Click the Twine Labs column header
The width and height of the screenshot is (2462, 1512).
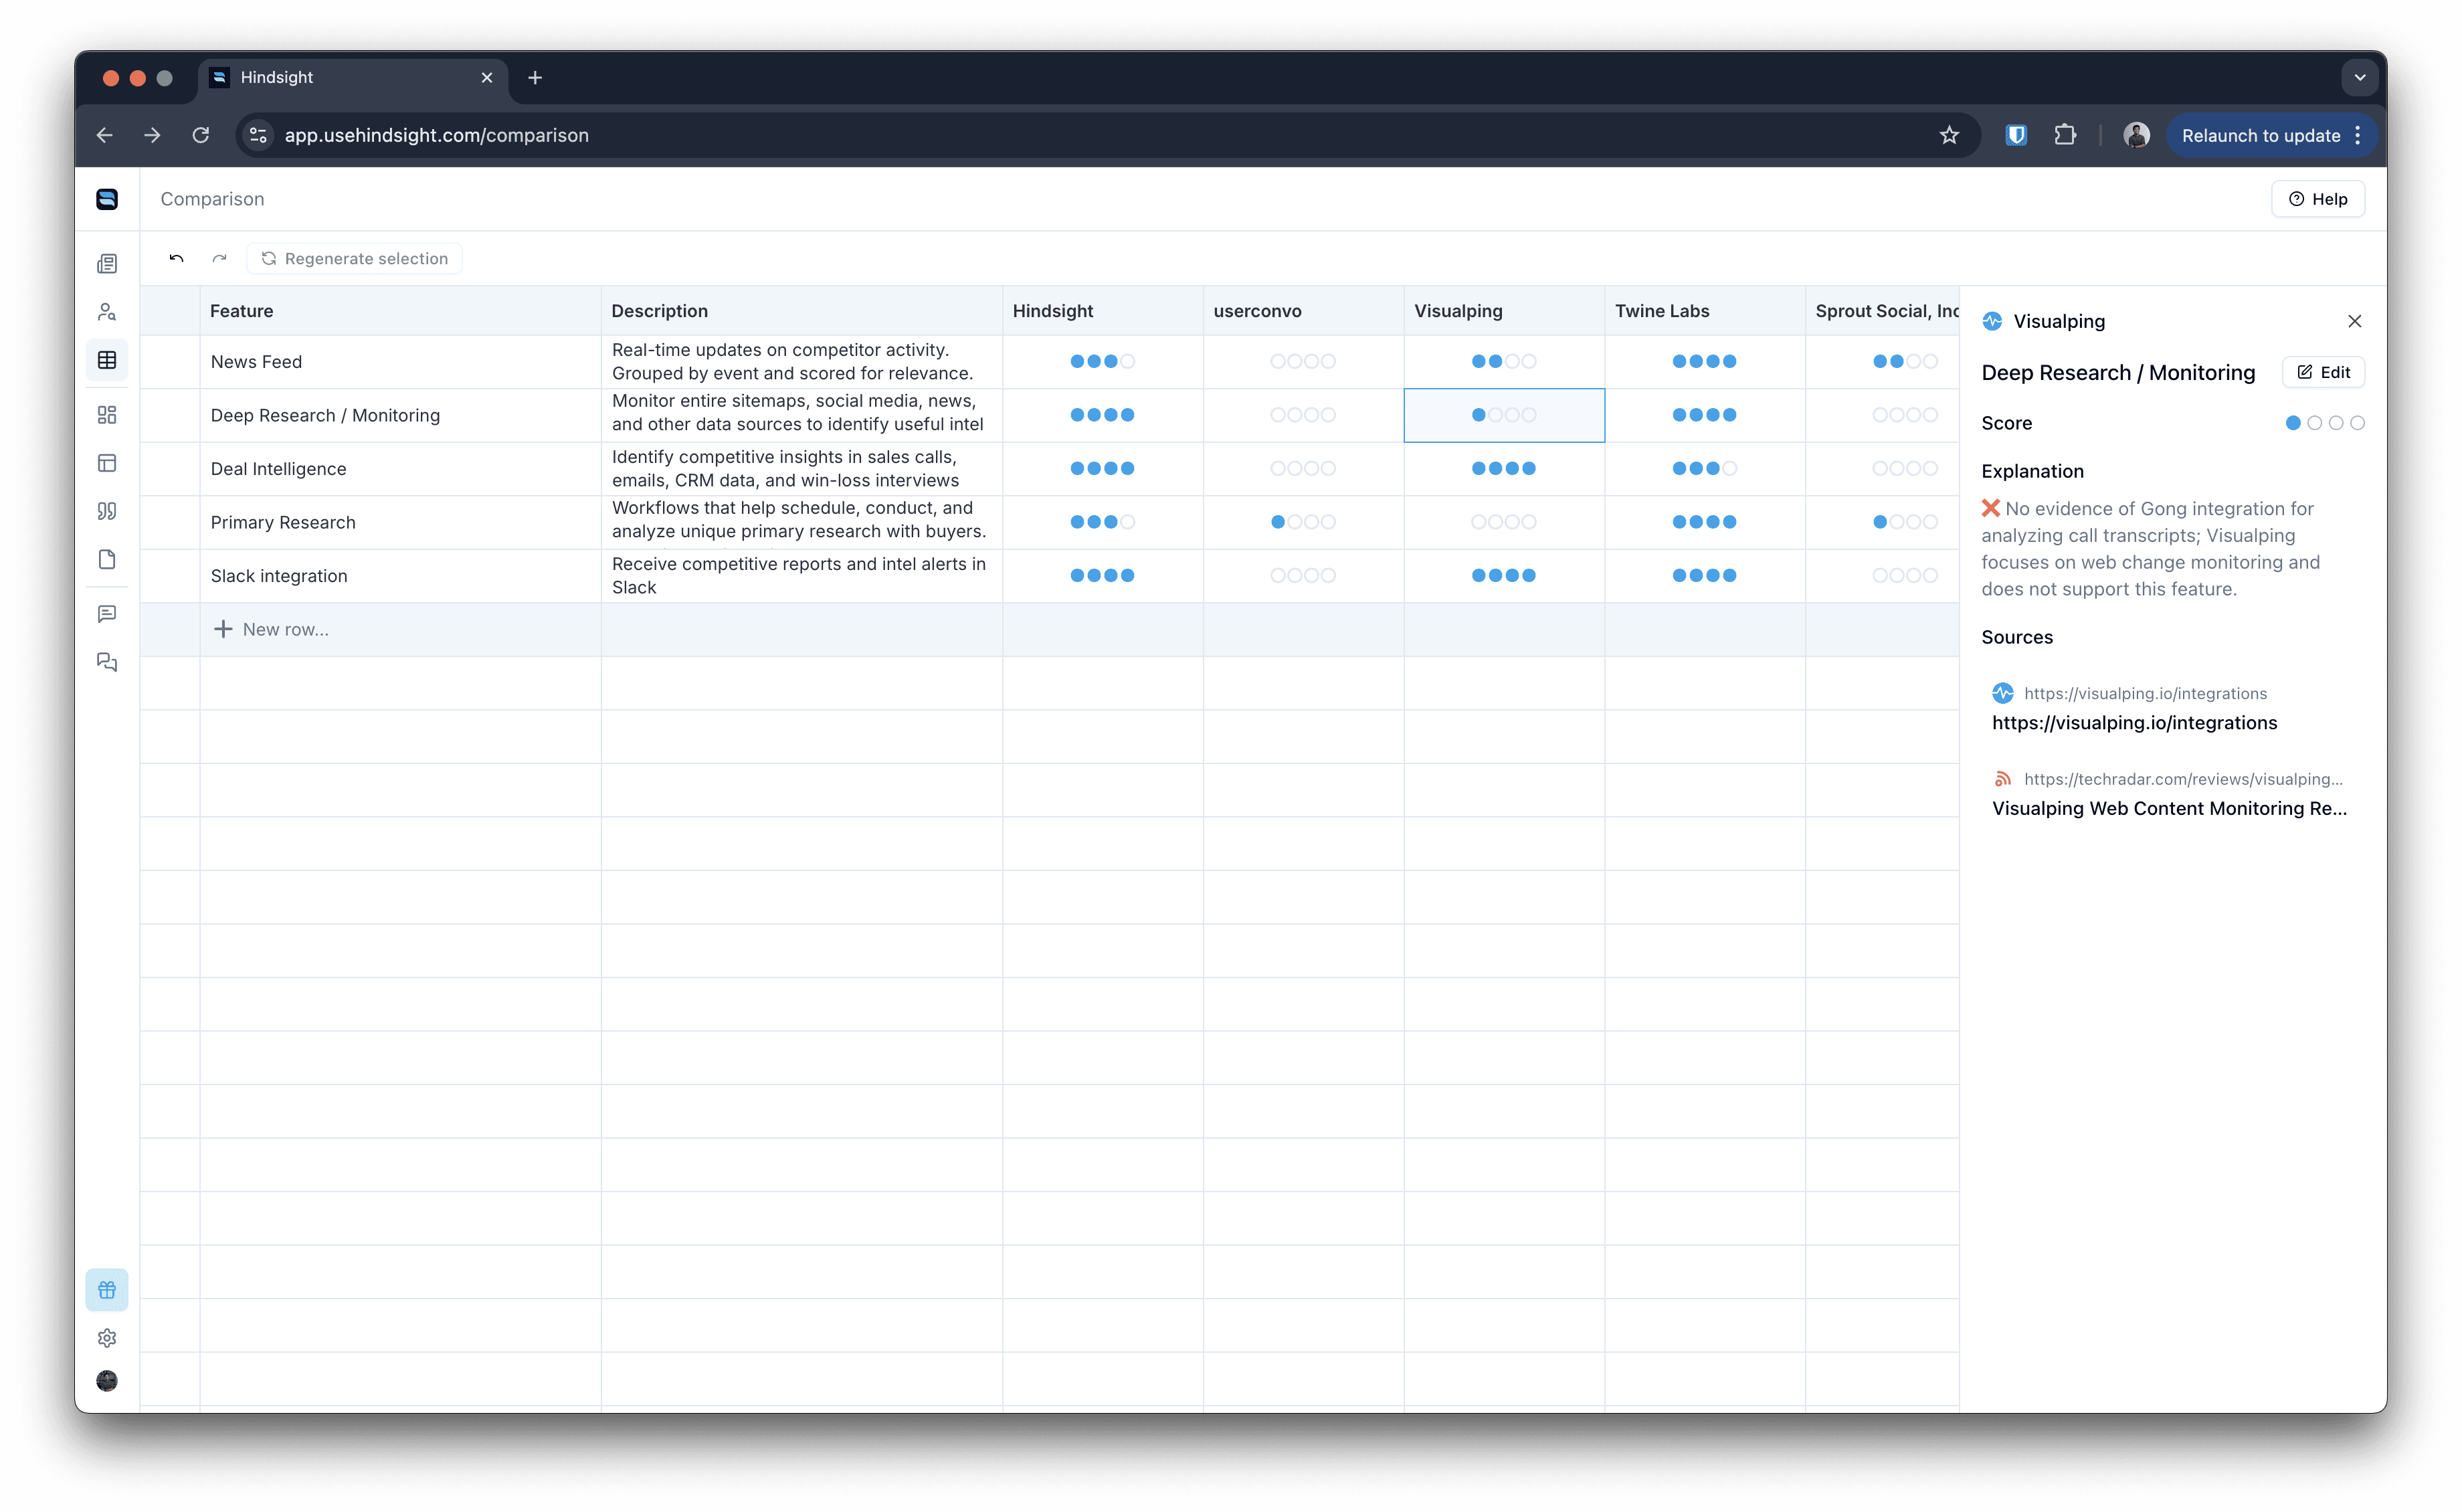click(1705, 311)
